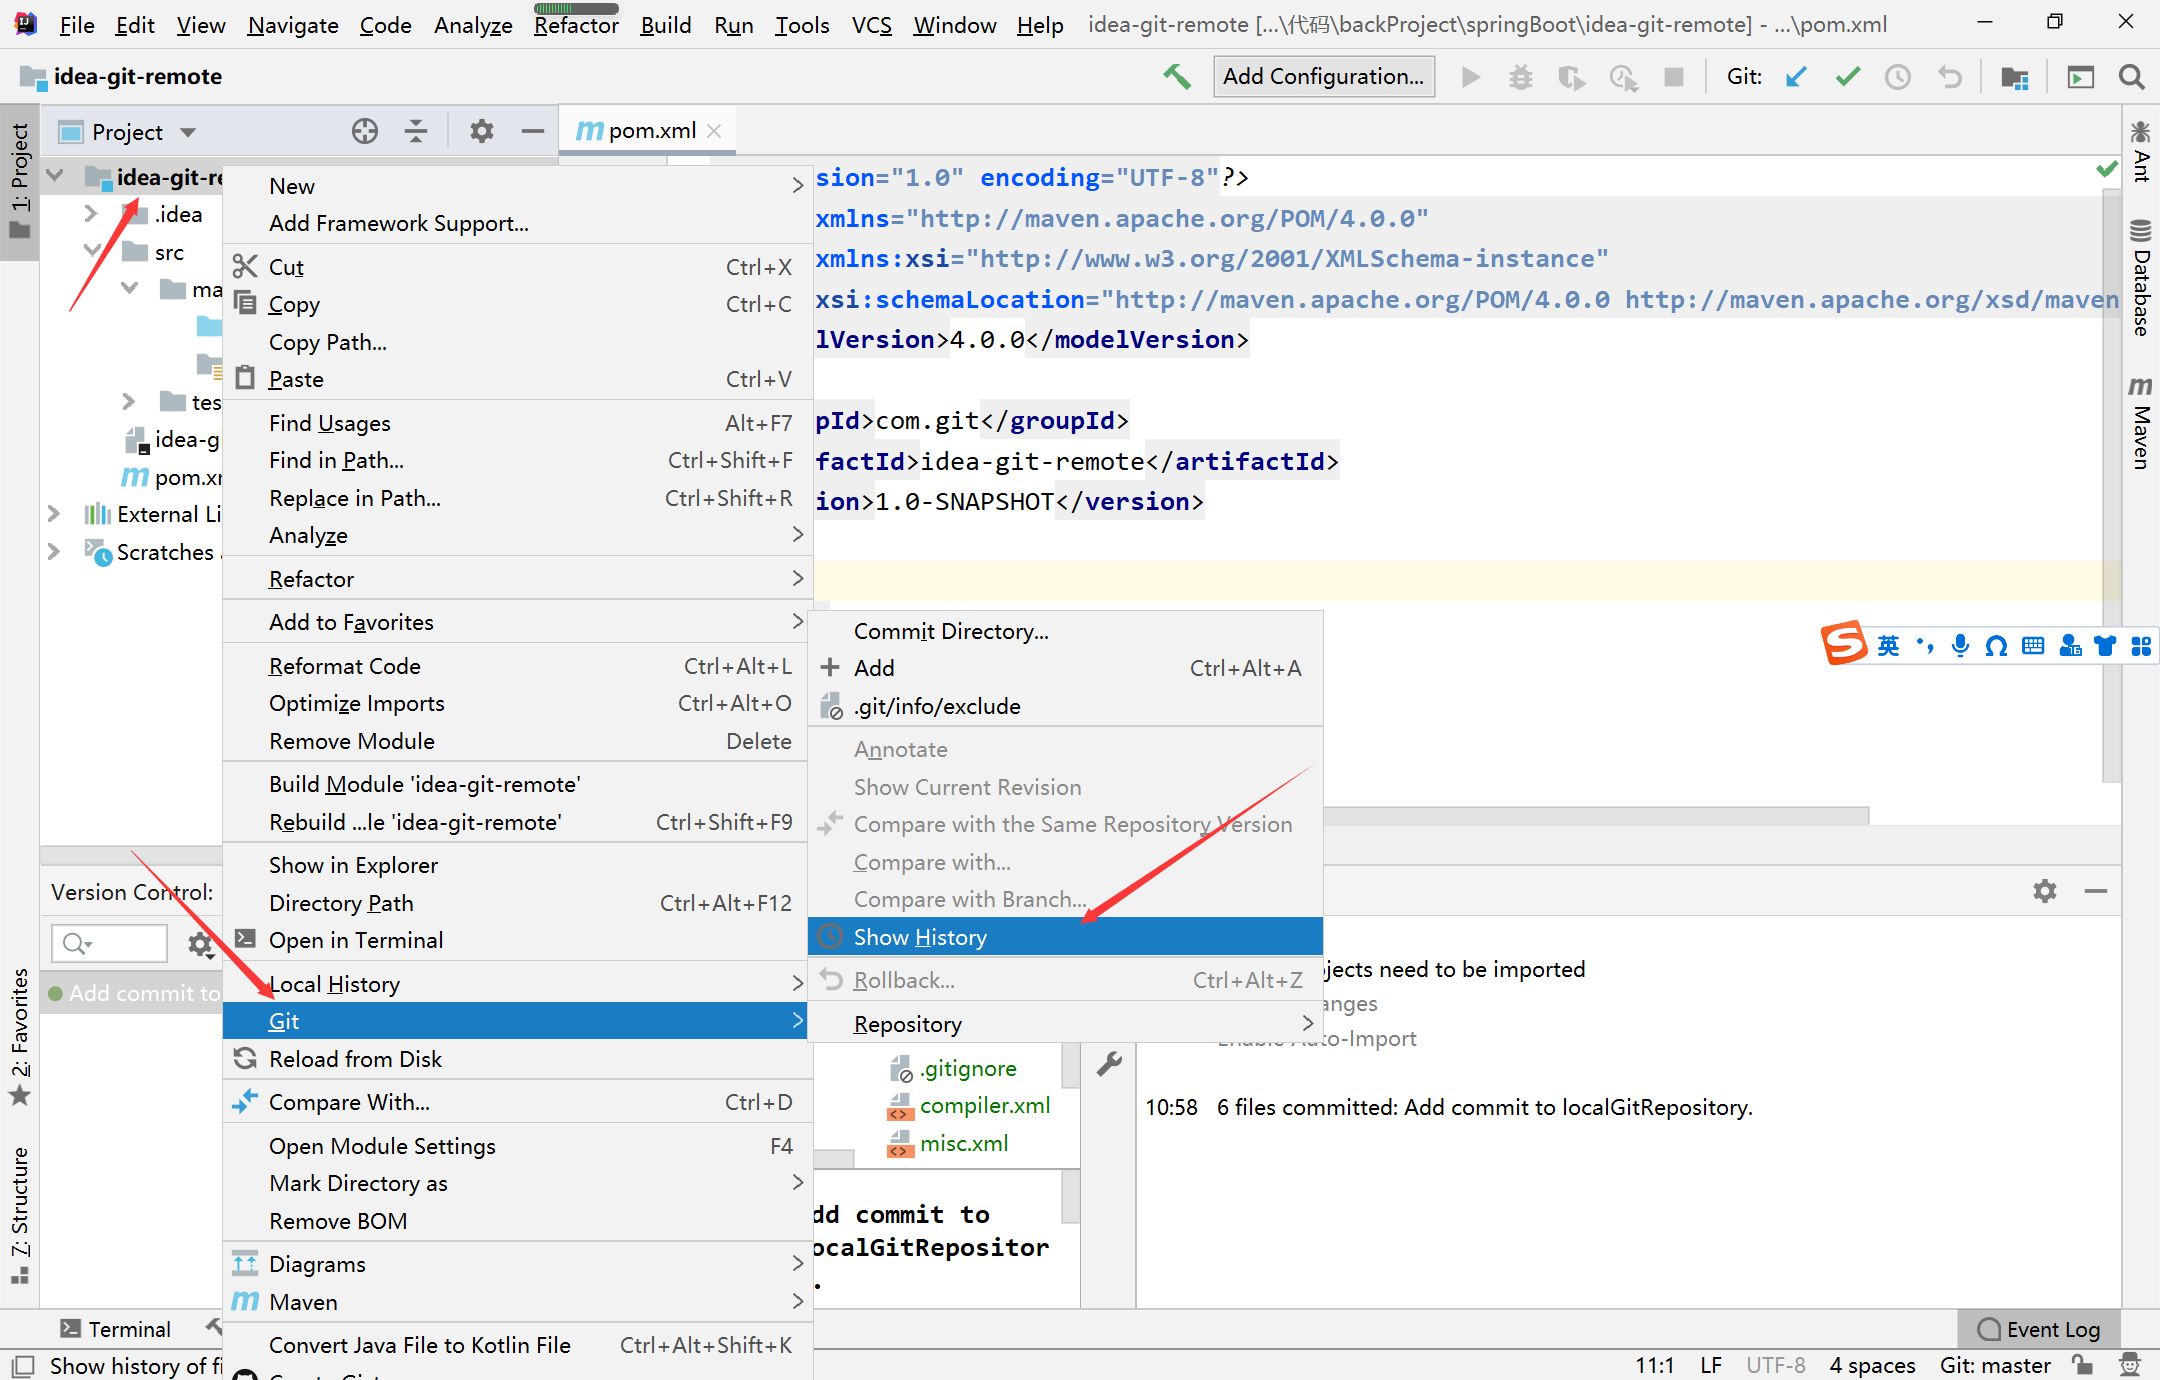The image size is (2160, 1380).
Task: Expand the Scratches tree node
Action: (x=54, y=552)
